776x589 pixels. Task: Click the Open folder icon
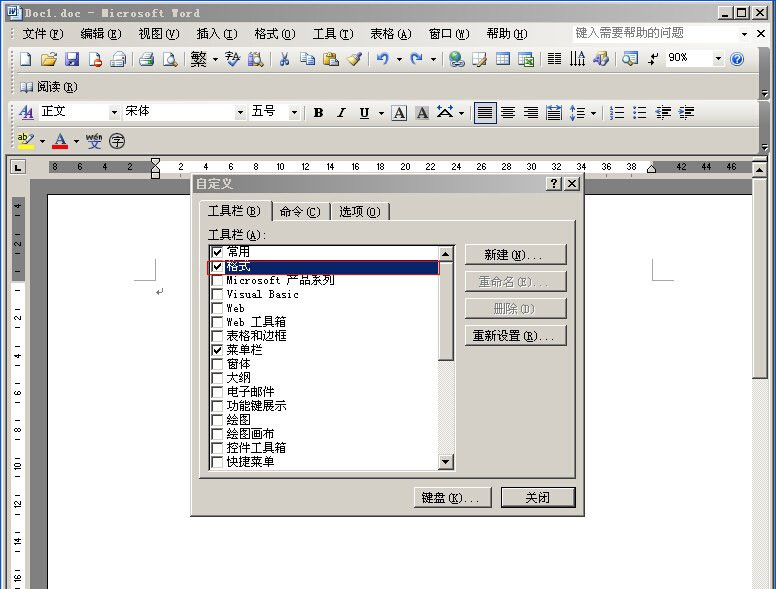(x=49, y=59)
